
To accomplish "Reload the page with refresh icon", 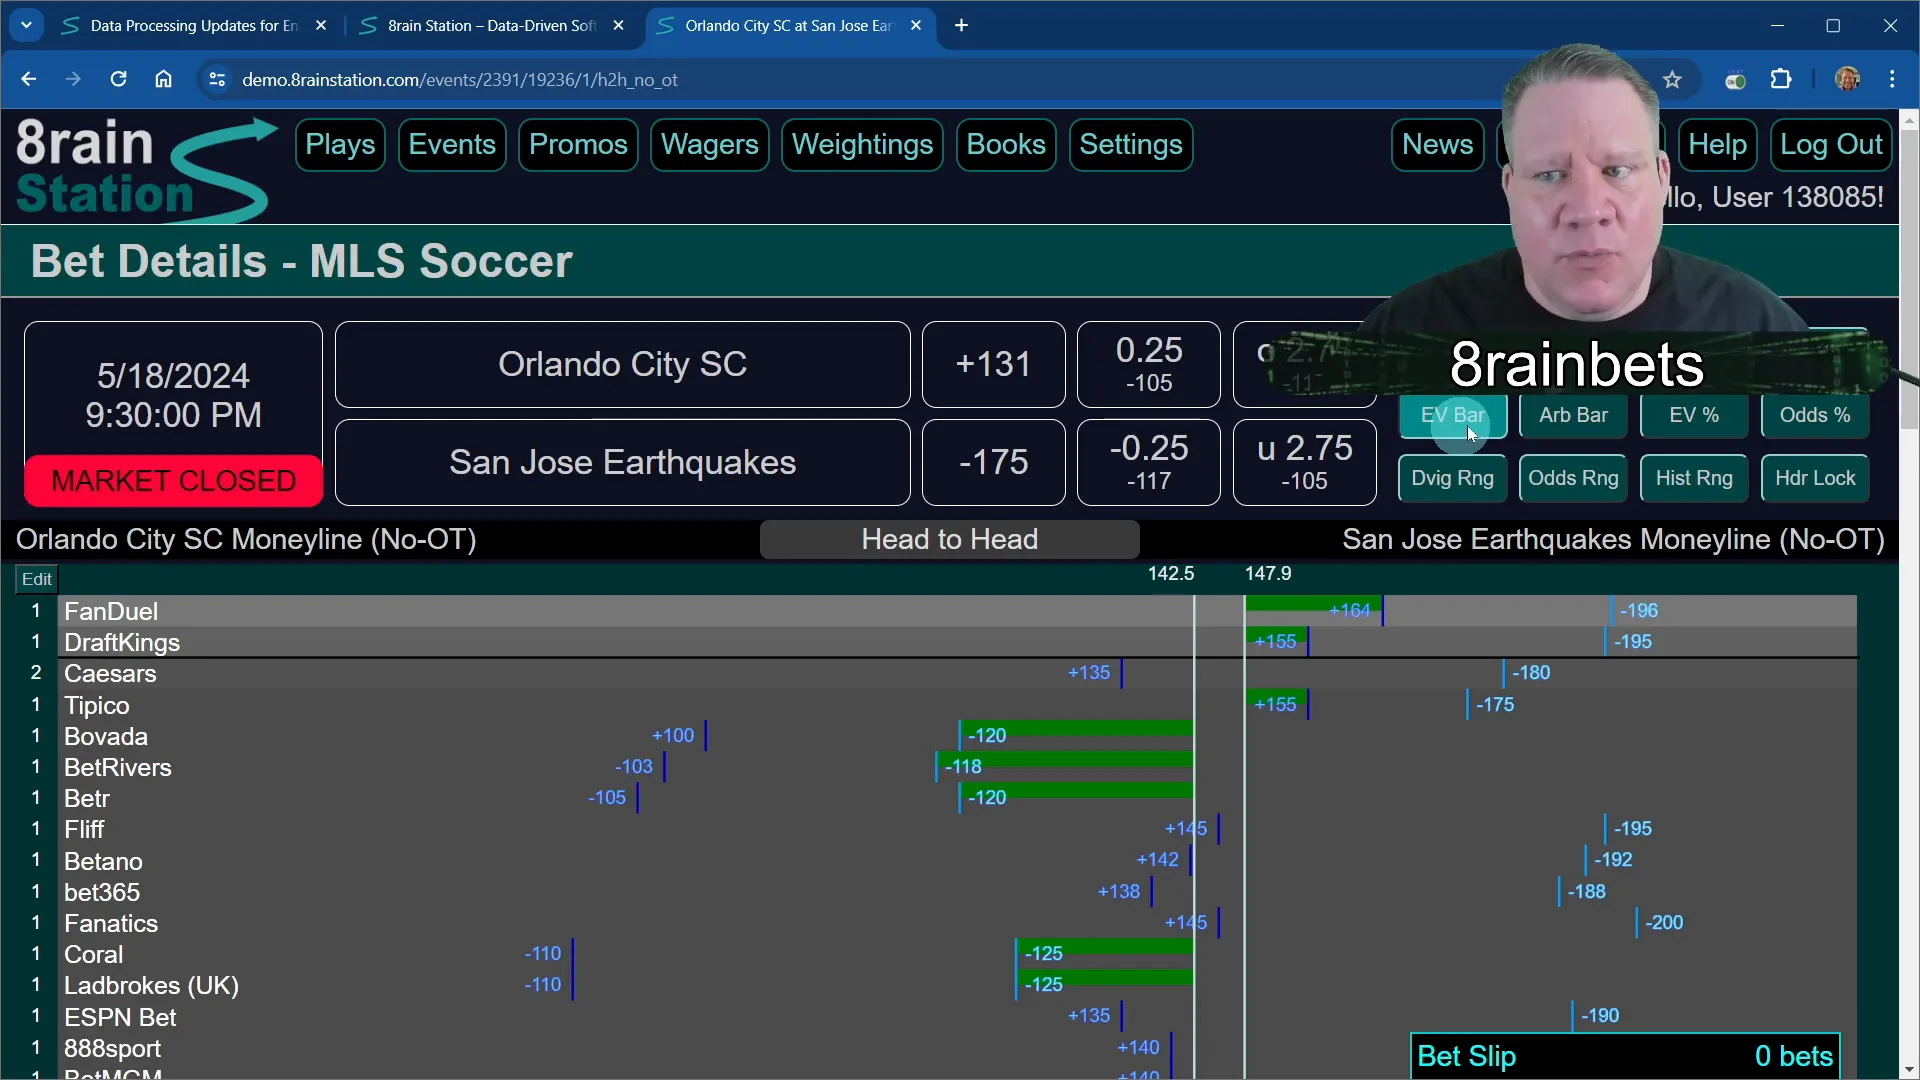I will tap(118, 79).
